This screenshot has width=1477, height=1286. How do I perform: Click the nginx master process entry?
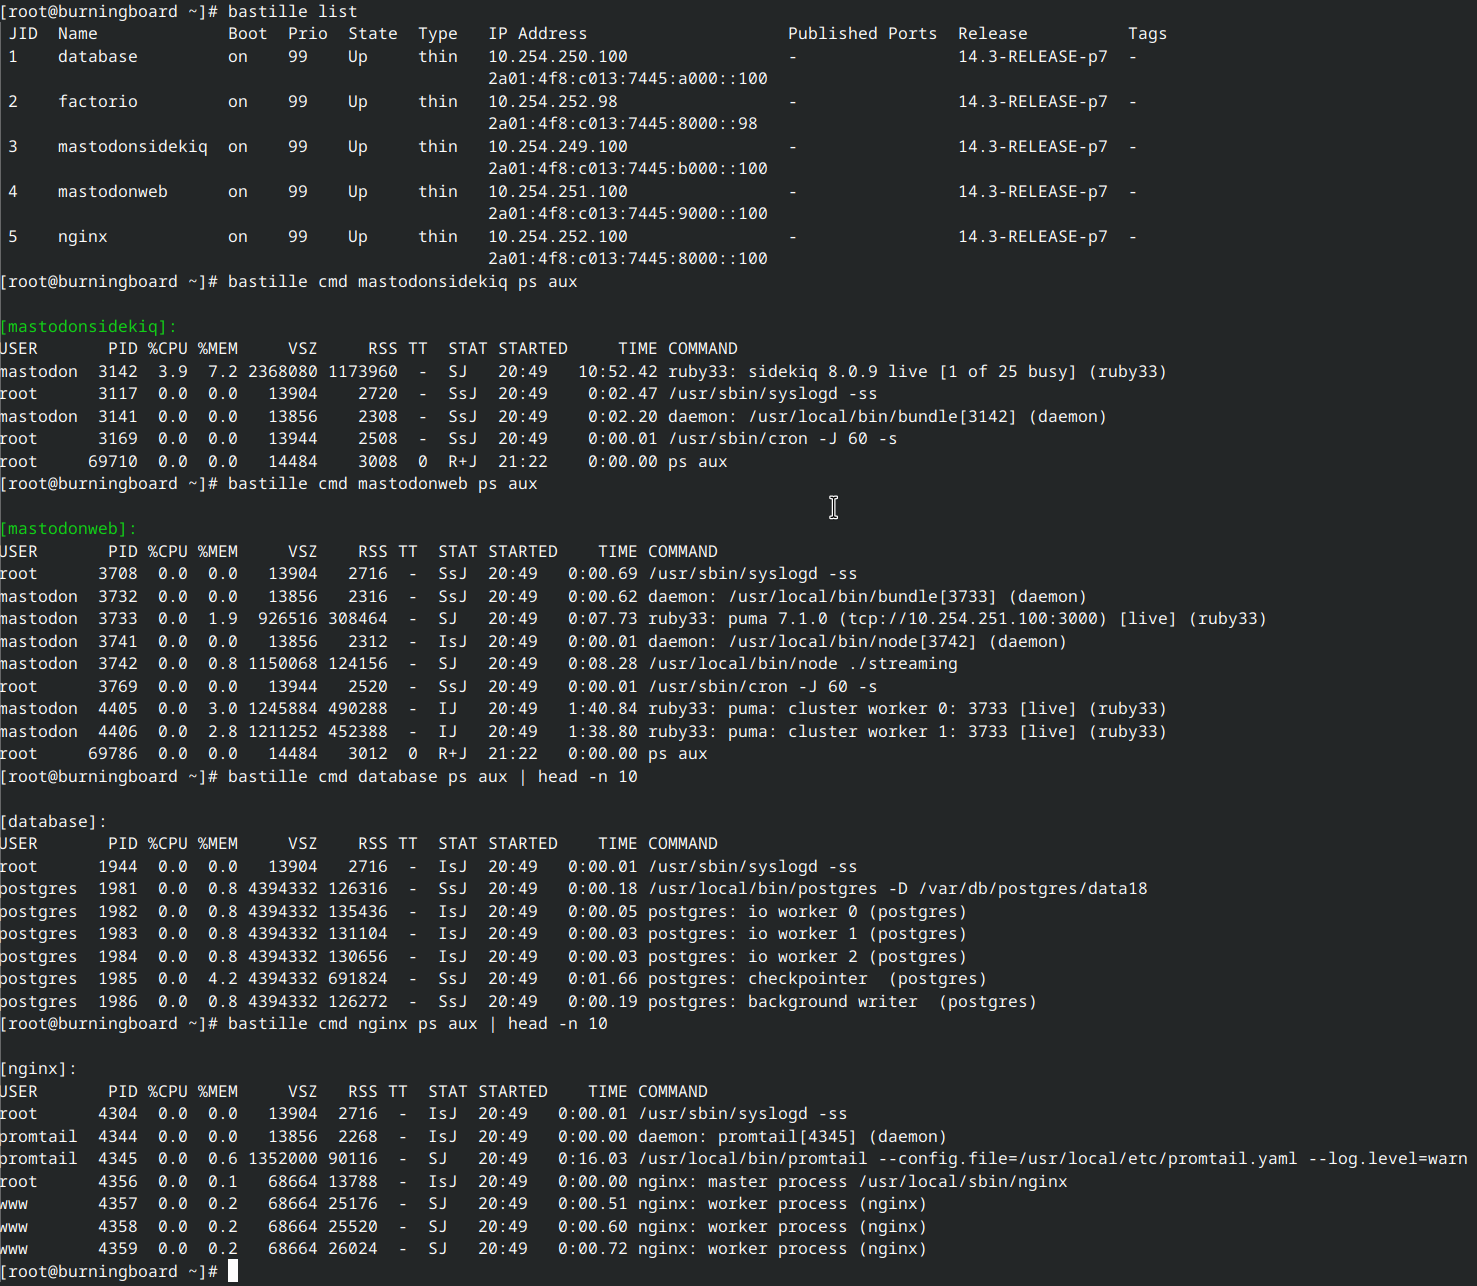coord(852,1181)
